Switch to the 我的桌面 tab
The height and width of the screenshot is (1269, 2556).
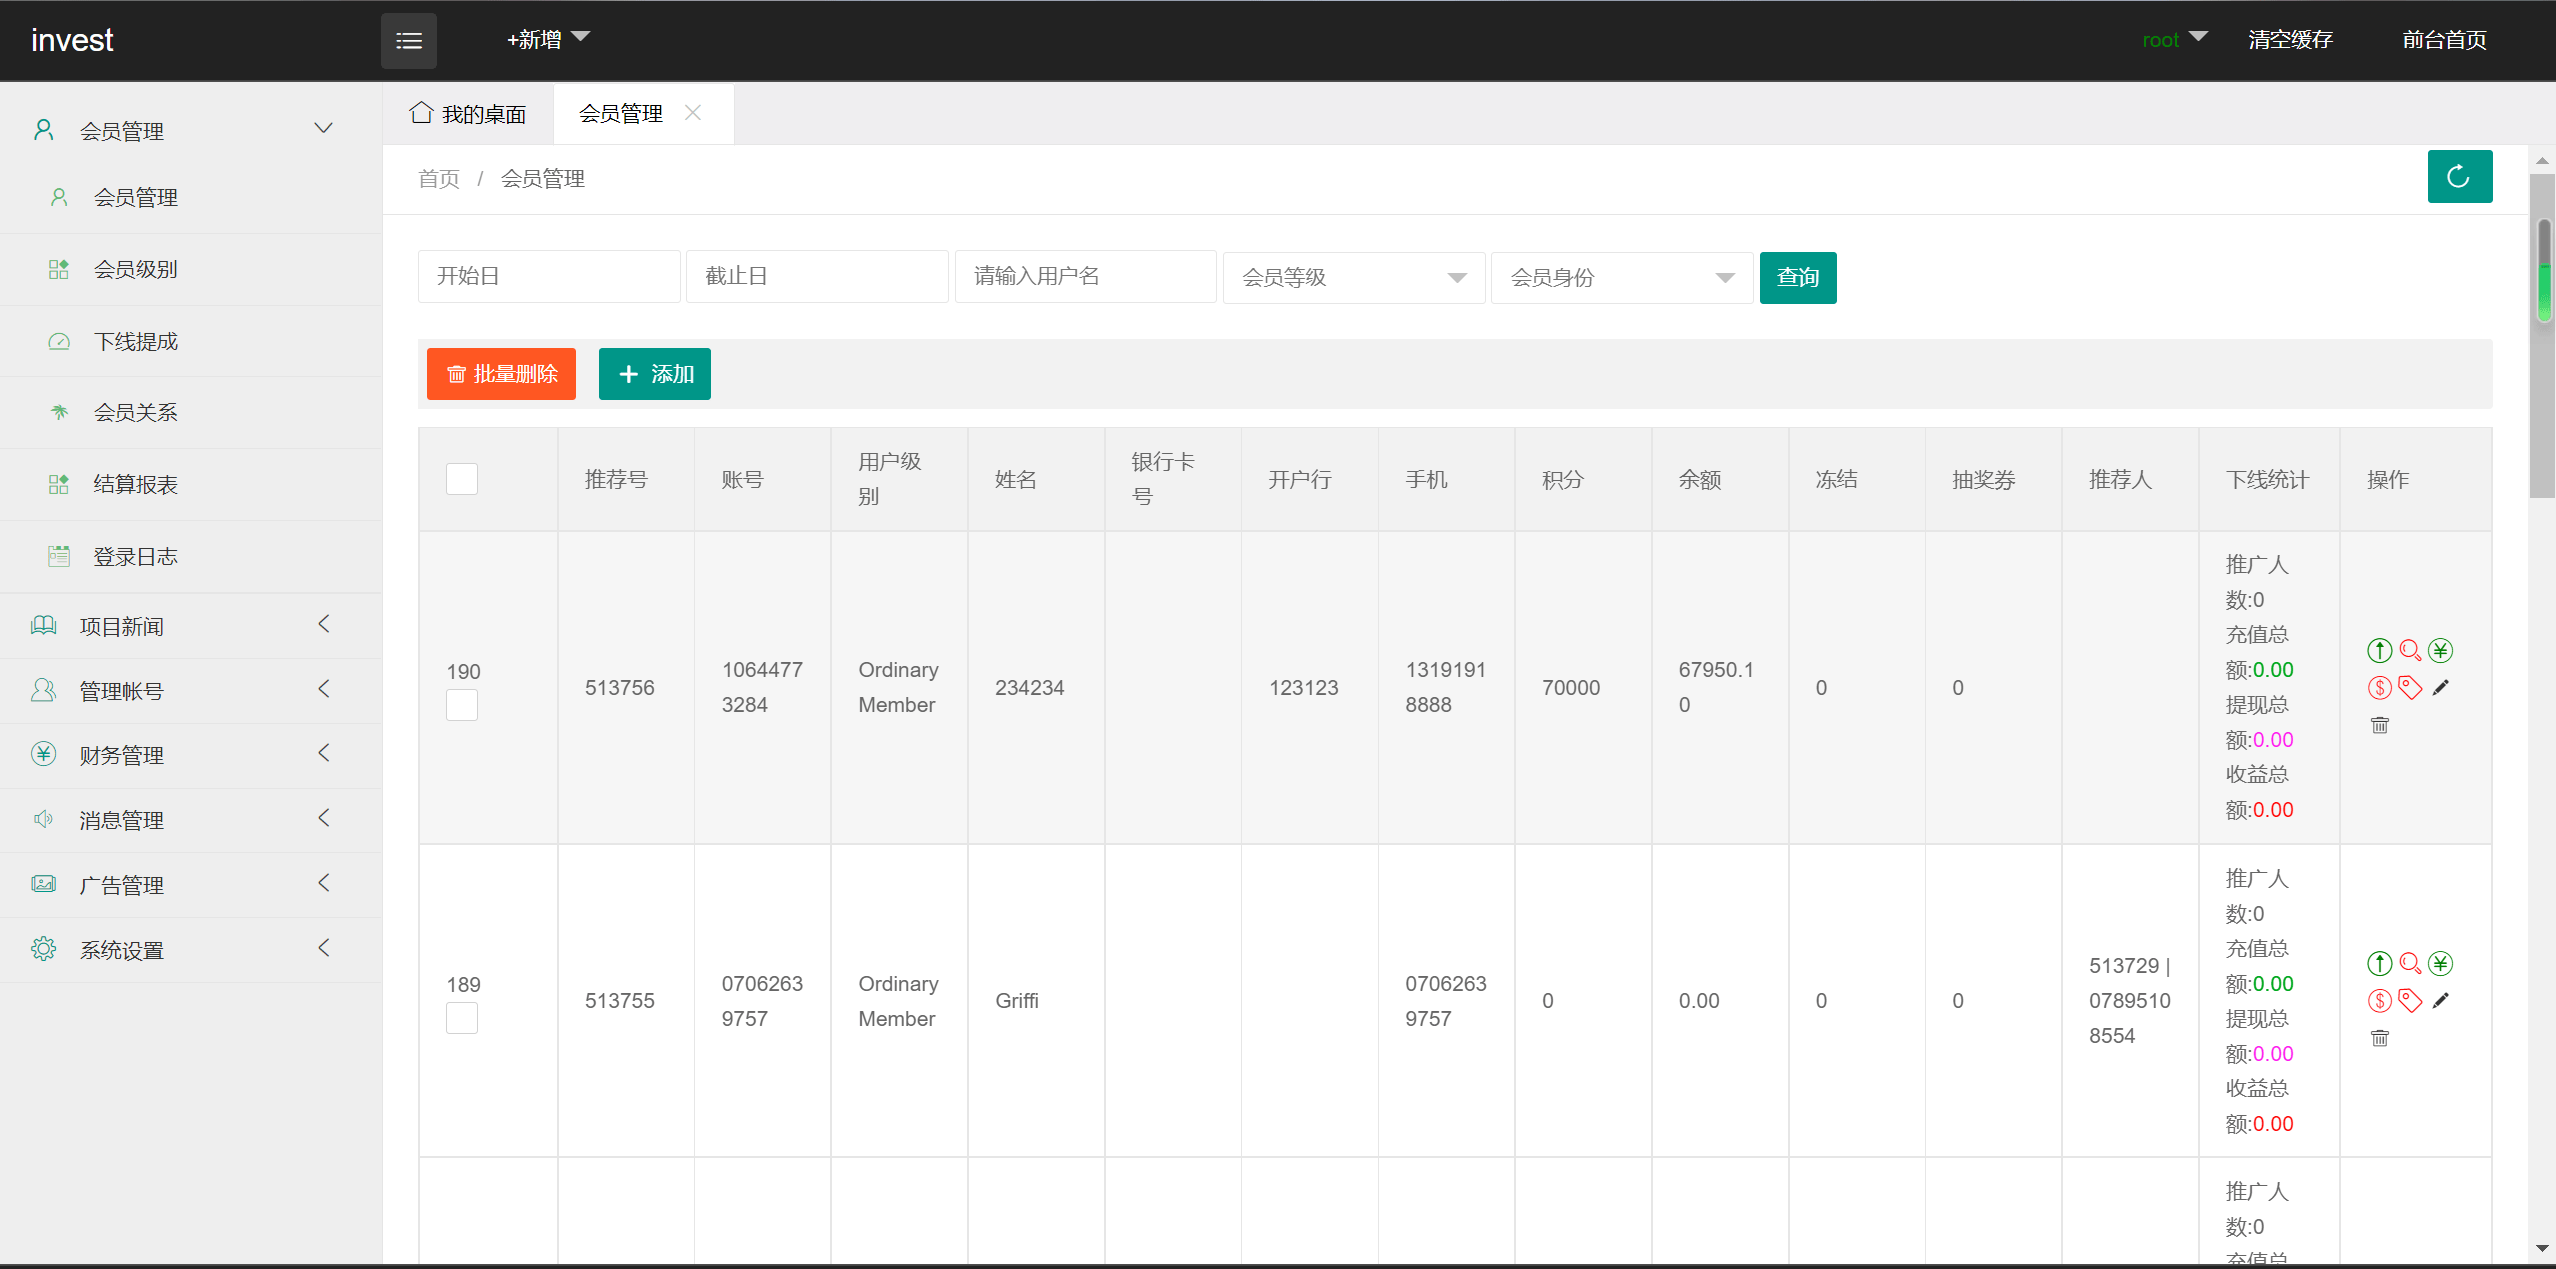pos(468,114)
